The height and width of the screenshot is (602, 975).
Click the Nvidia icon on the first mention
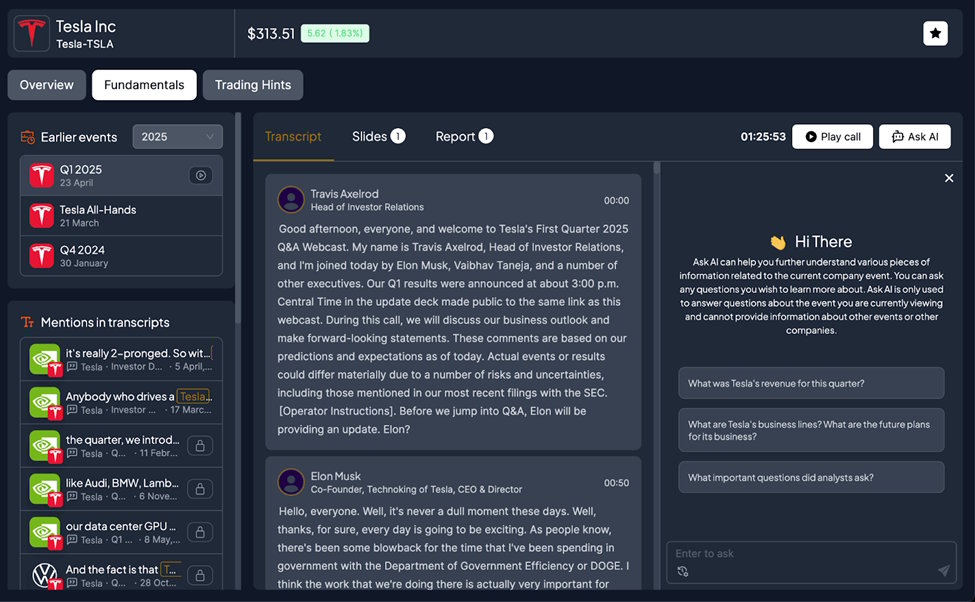pyautogui.click(x=46, y=358)
